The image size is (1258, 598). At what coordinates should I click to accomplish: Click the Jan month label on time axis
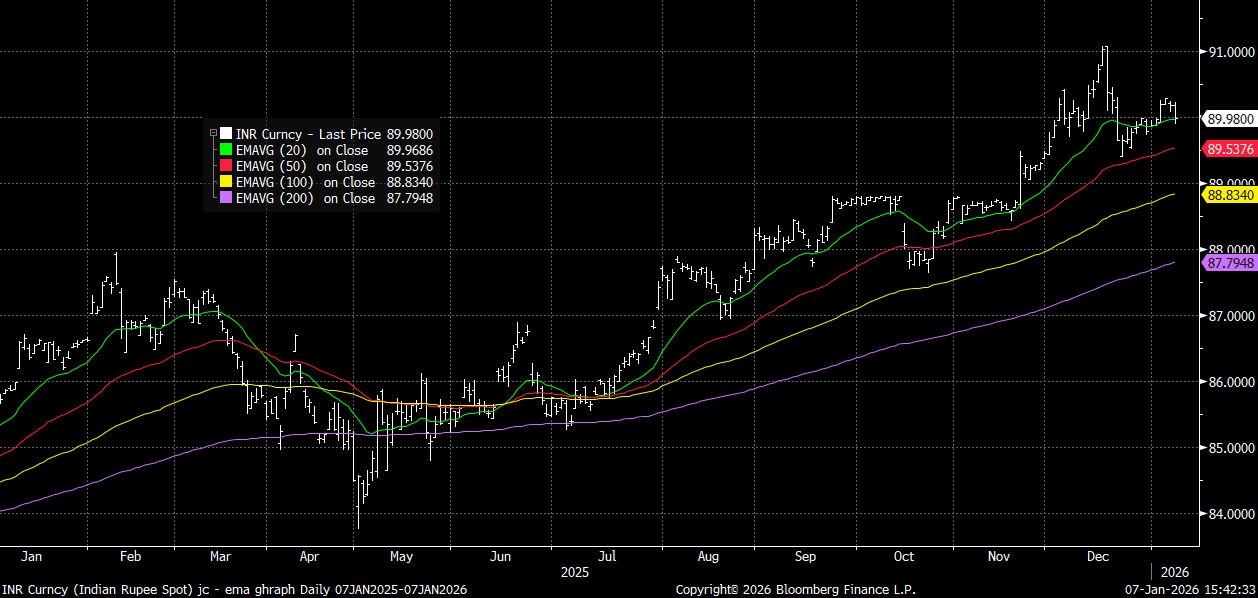pos(31,556)
